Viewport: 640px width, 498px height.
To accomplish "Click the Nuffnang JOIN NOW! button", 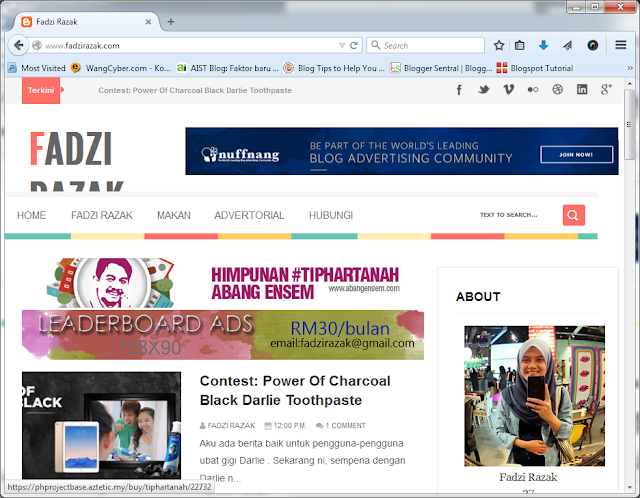I will pos(576,155).
